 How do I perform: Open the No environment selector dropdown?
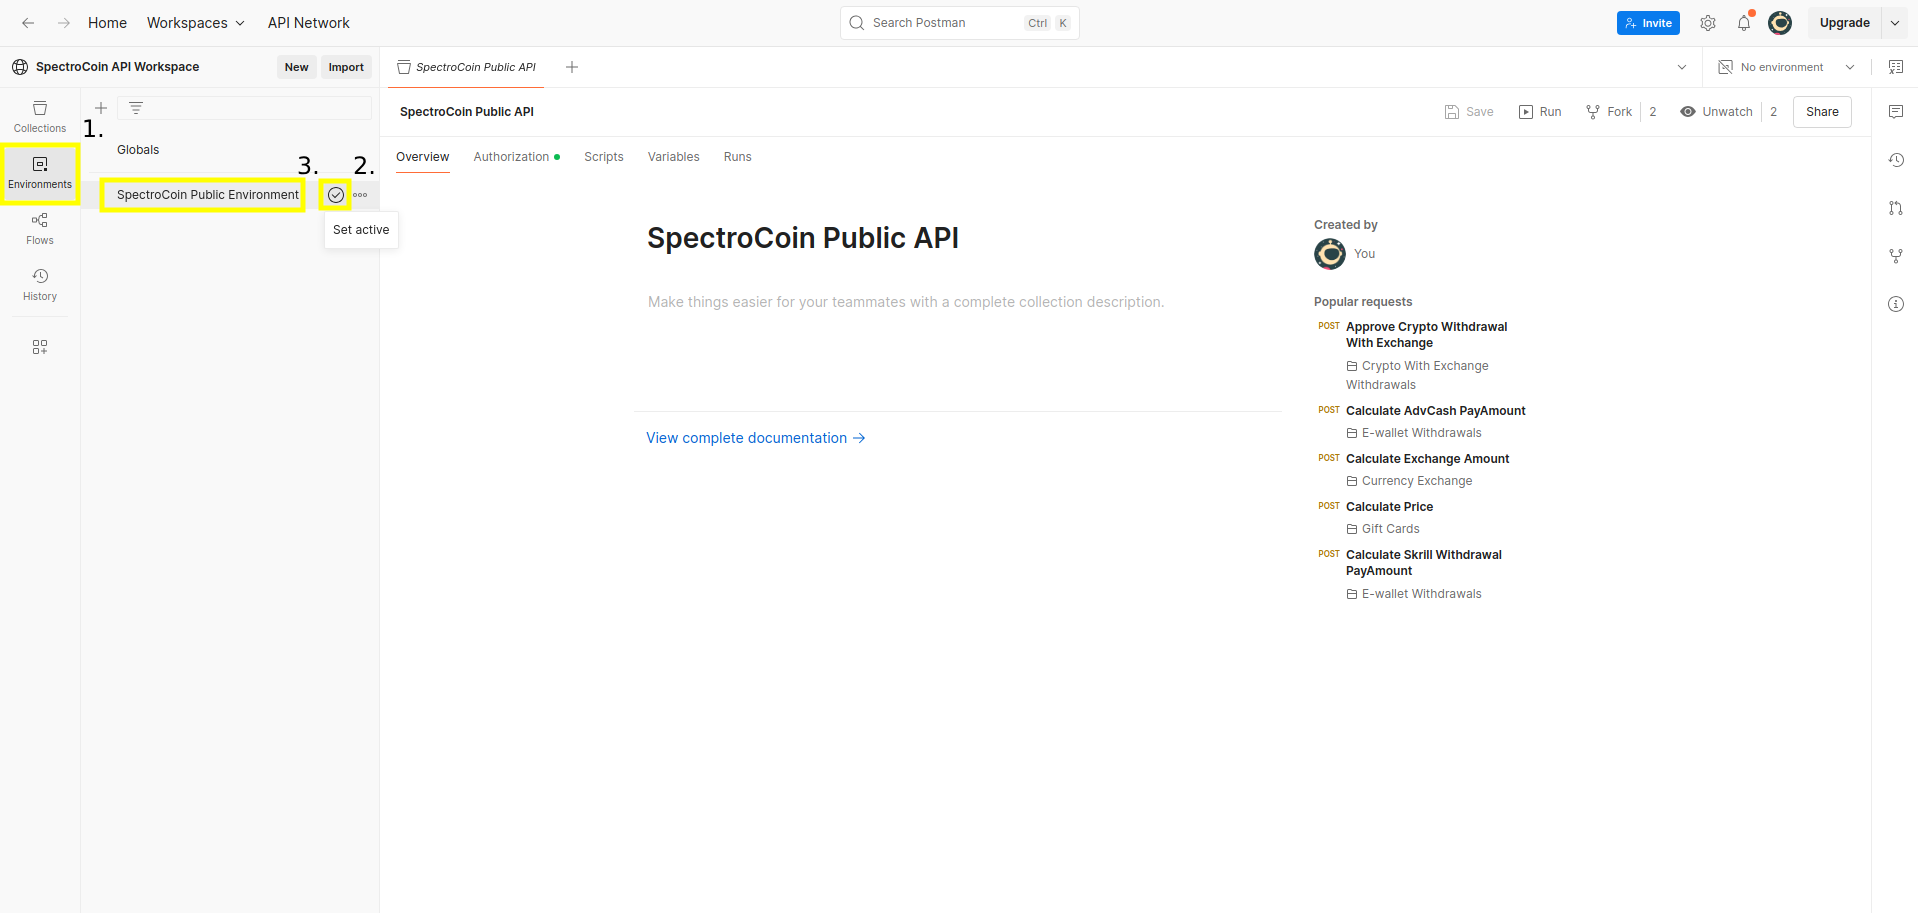pos(1786,67)
